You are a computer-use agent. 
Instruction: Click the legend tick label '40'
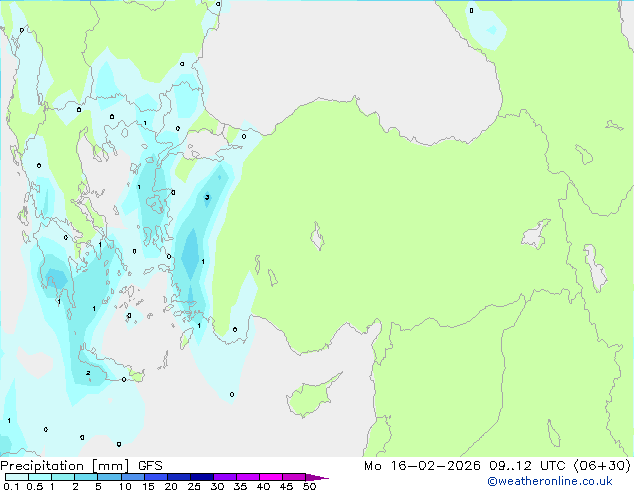[x=263, y=486]
